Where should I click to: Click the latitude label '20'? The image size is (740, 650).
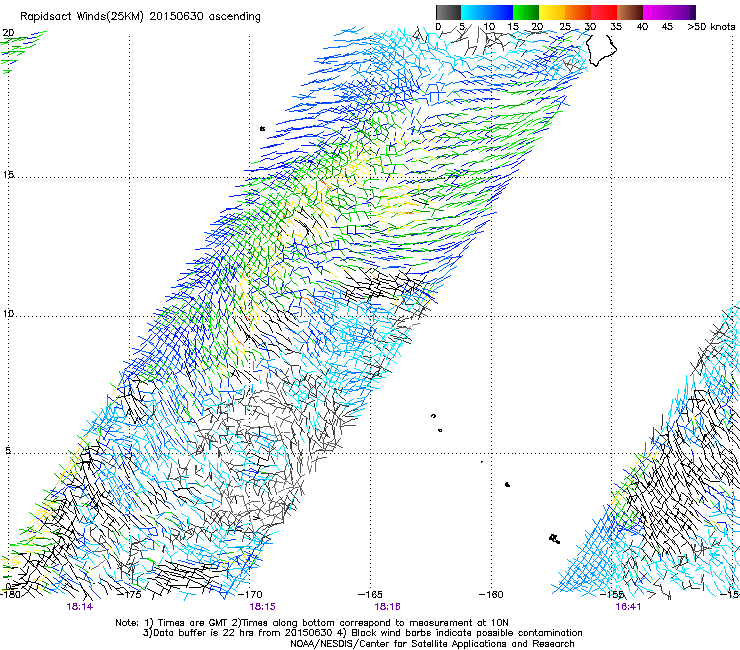point(8,33)
